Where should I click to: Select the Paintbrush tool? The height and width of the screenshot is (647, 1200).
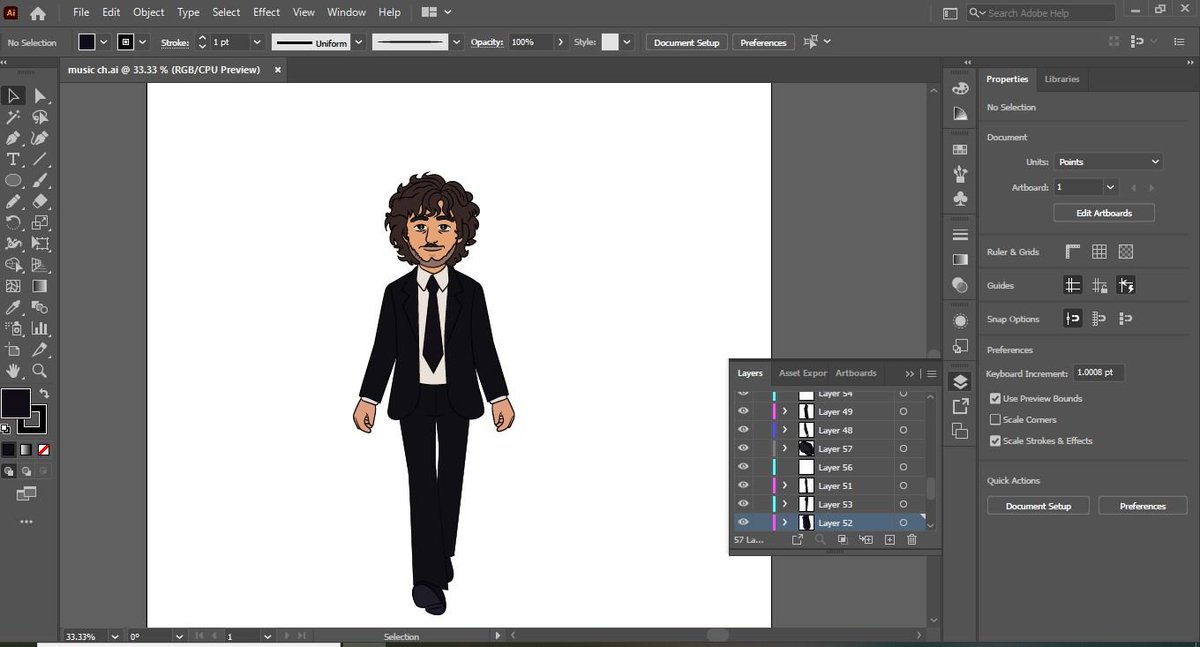pos(40,181)
